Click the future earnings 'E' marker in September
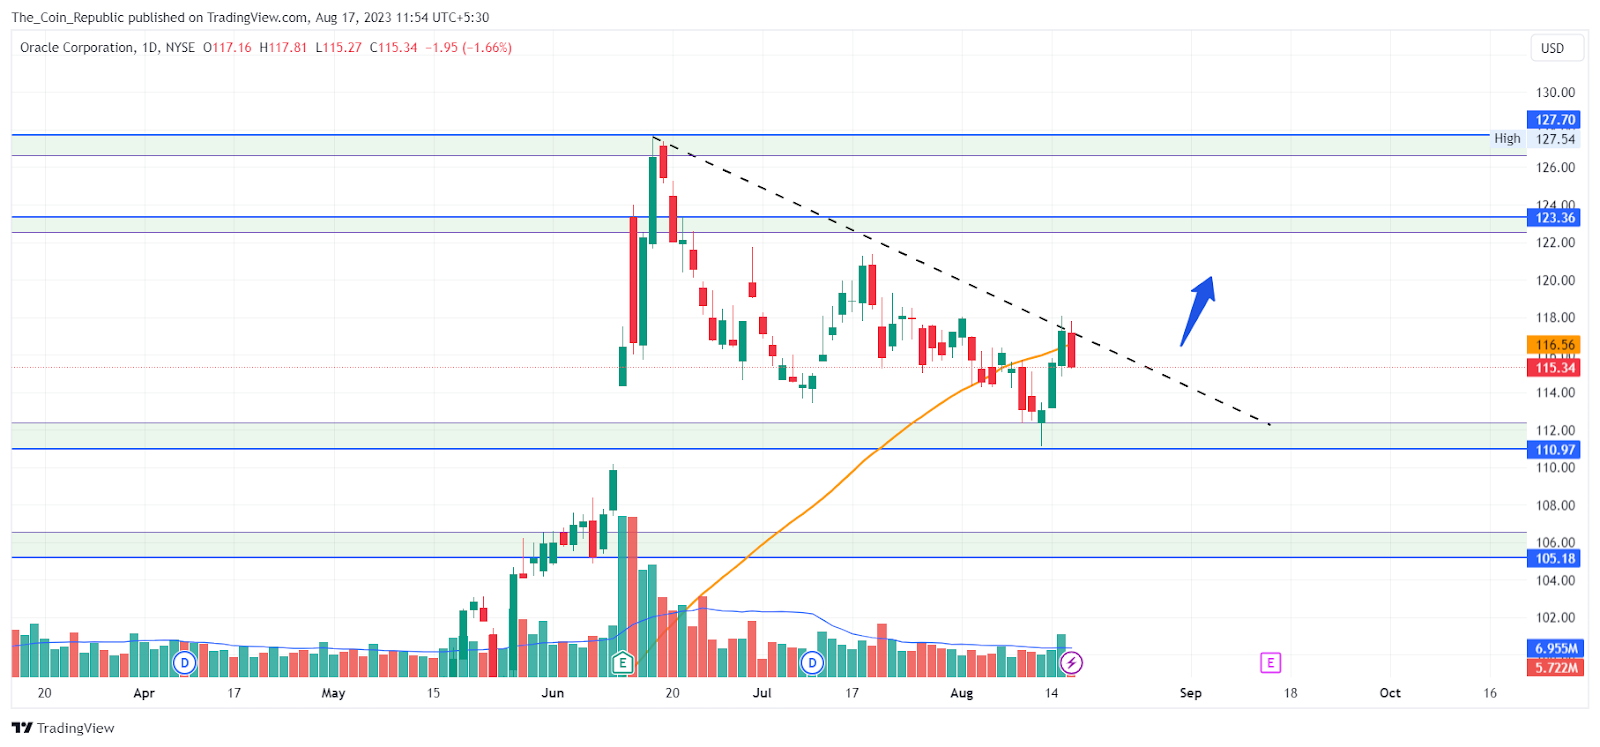 [x=1270, y=662]
